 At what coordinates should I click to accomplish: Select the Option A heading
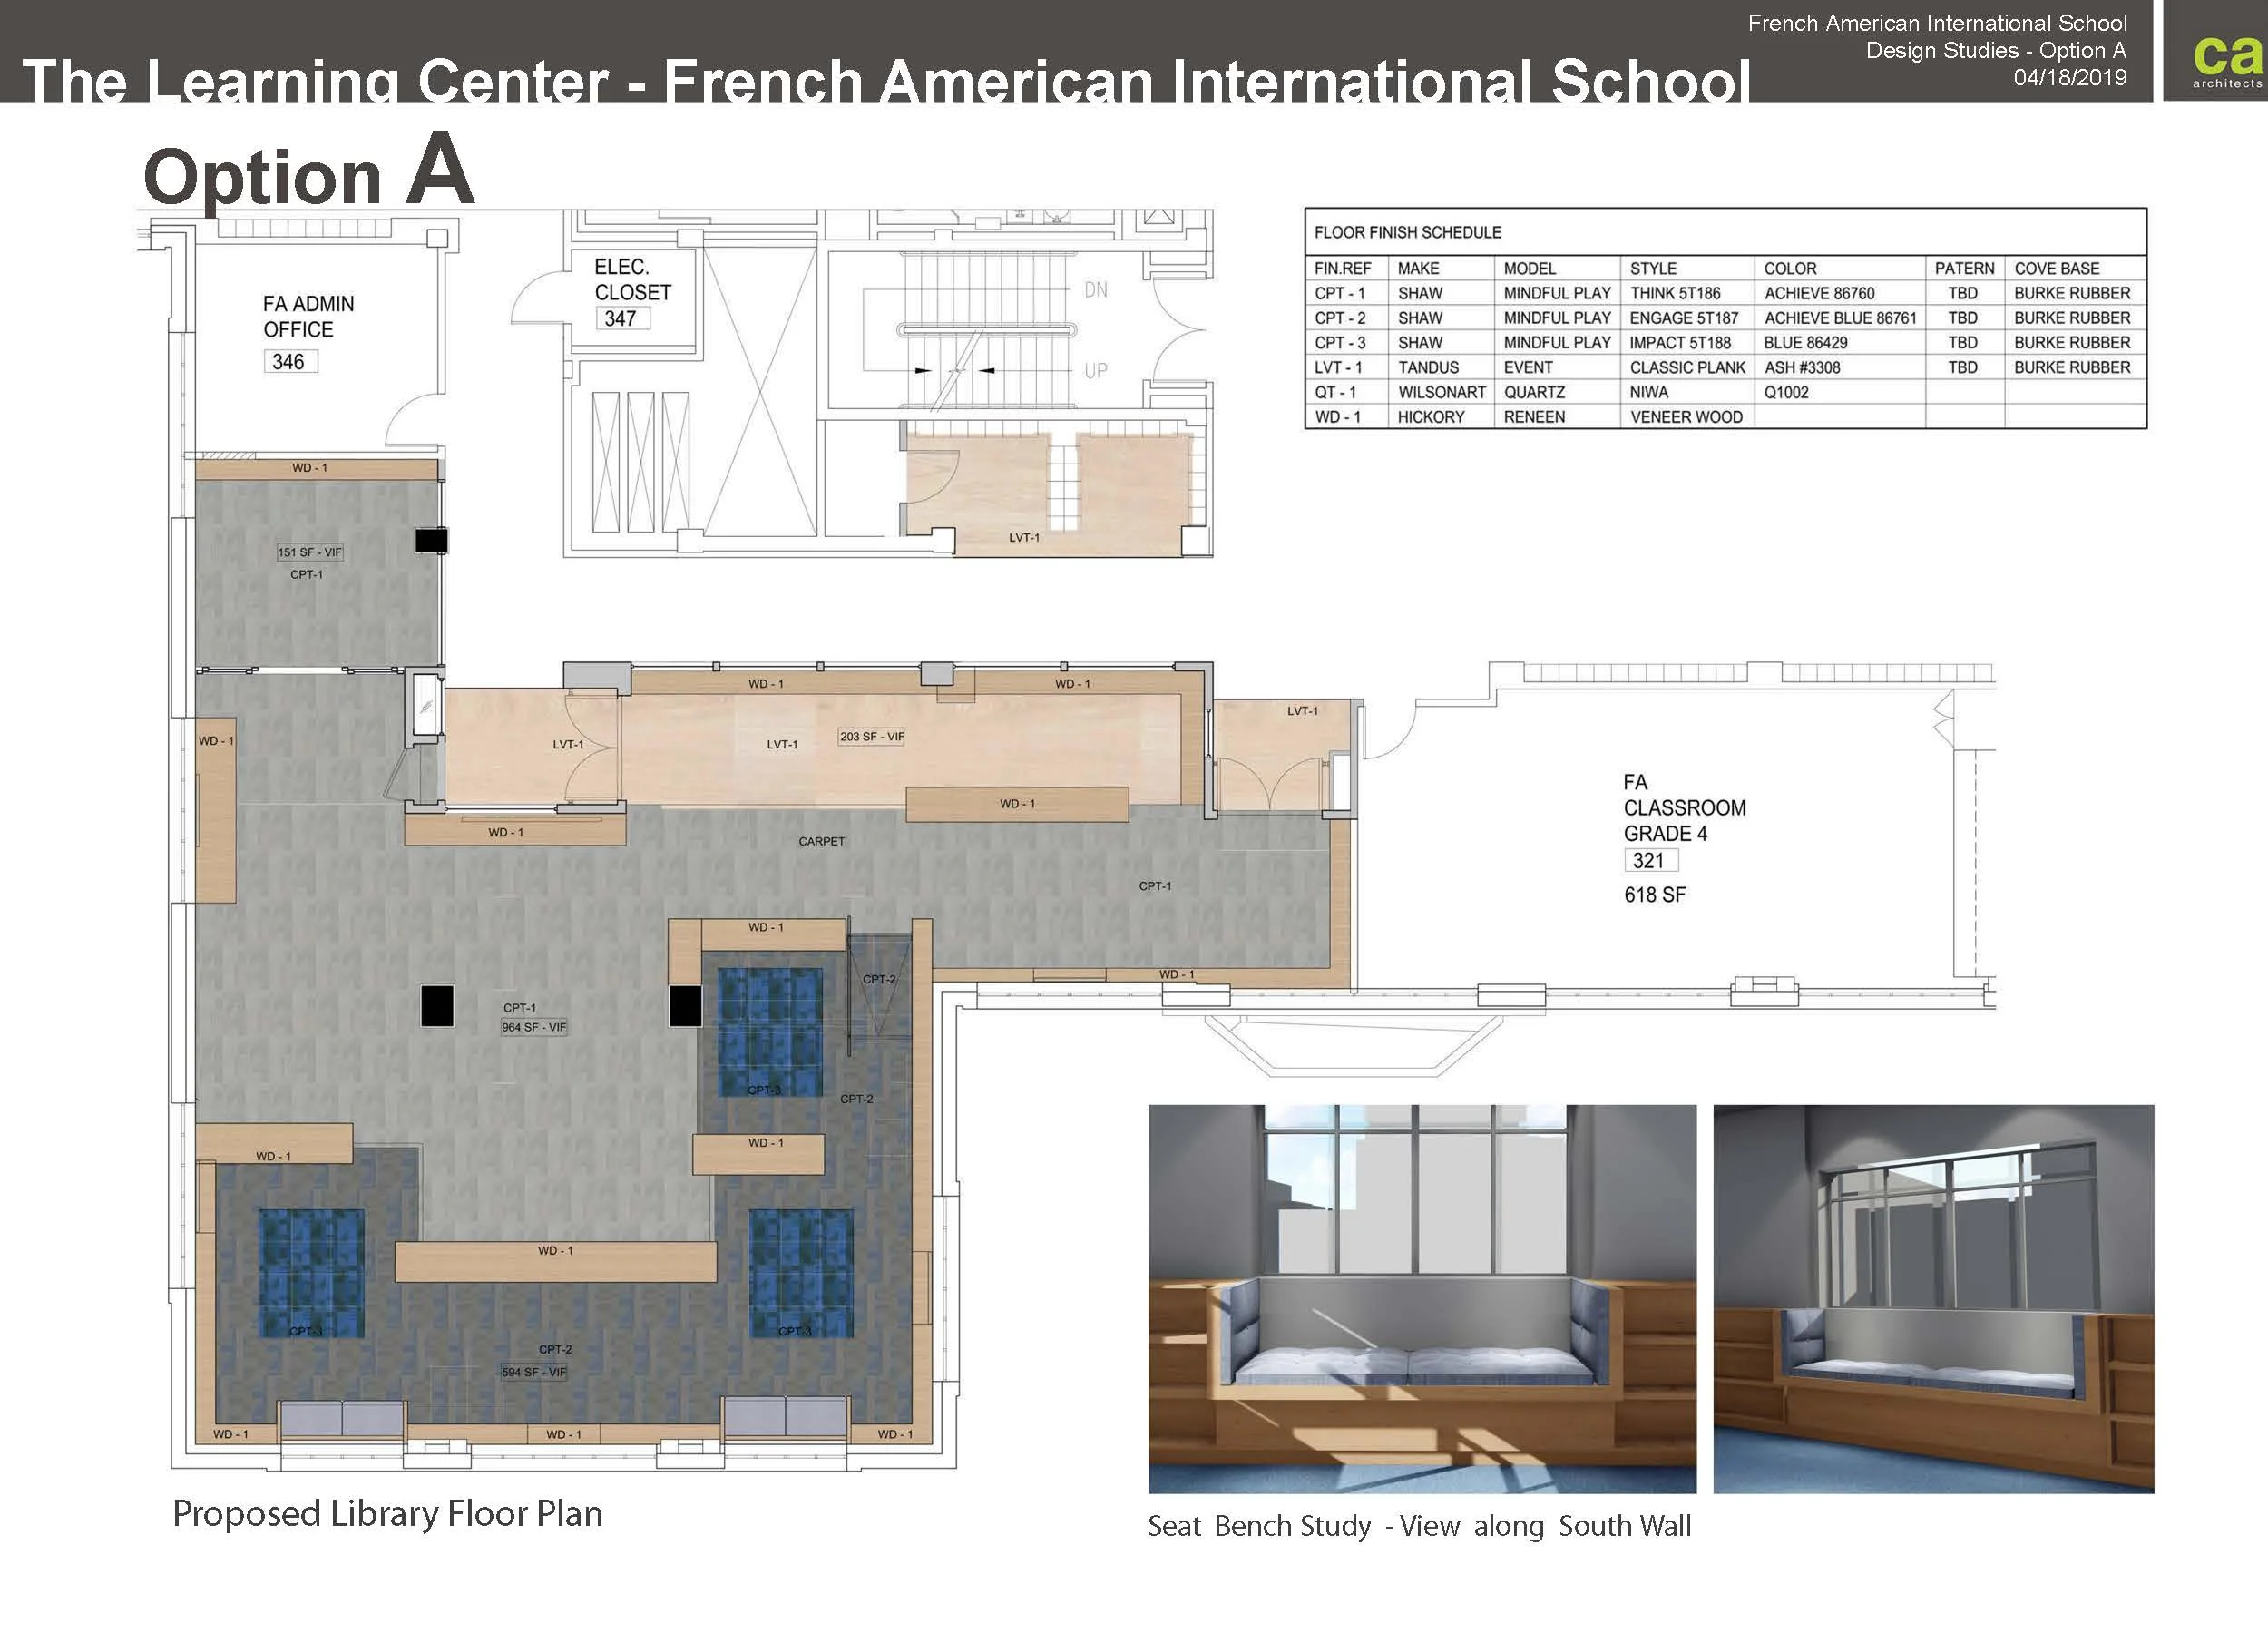tap(305, 175)
